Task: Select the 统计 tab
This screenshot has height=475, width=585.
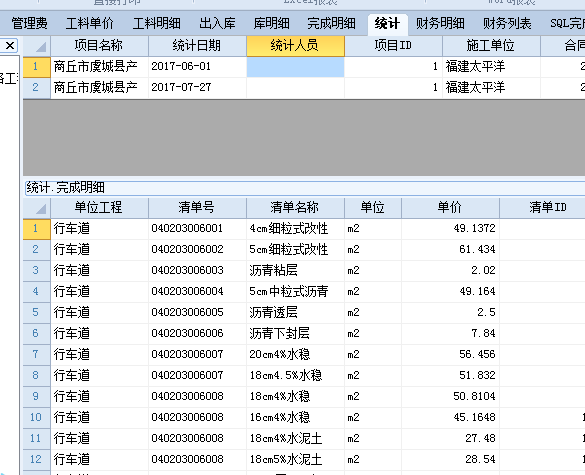Action: coord(387,24)
